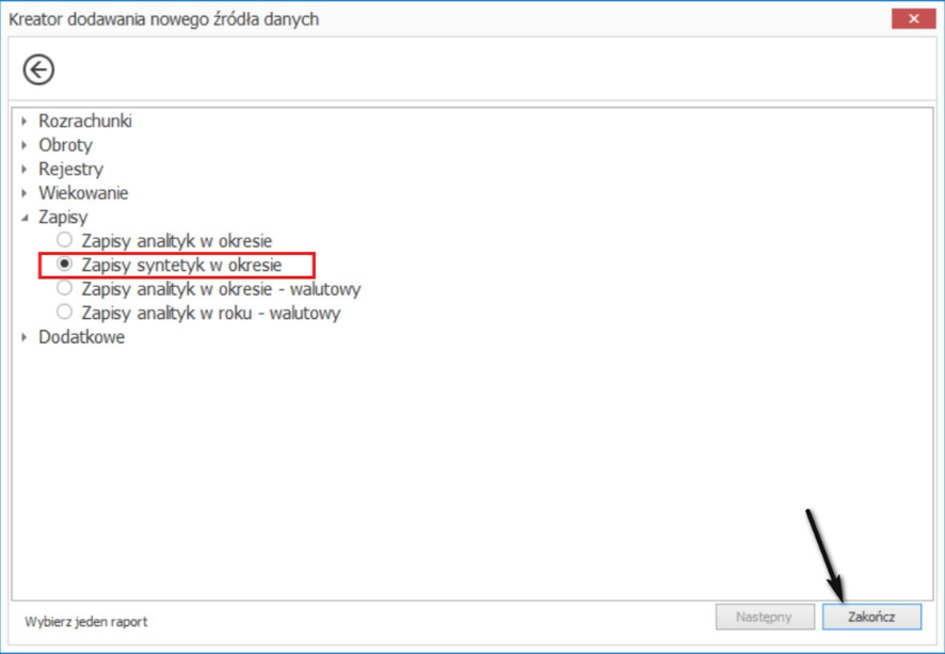Viewport: 945px width, 654px height.
Task: Select the Dodatkowe category label
Action: click(81, 337)
